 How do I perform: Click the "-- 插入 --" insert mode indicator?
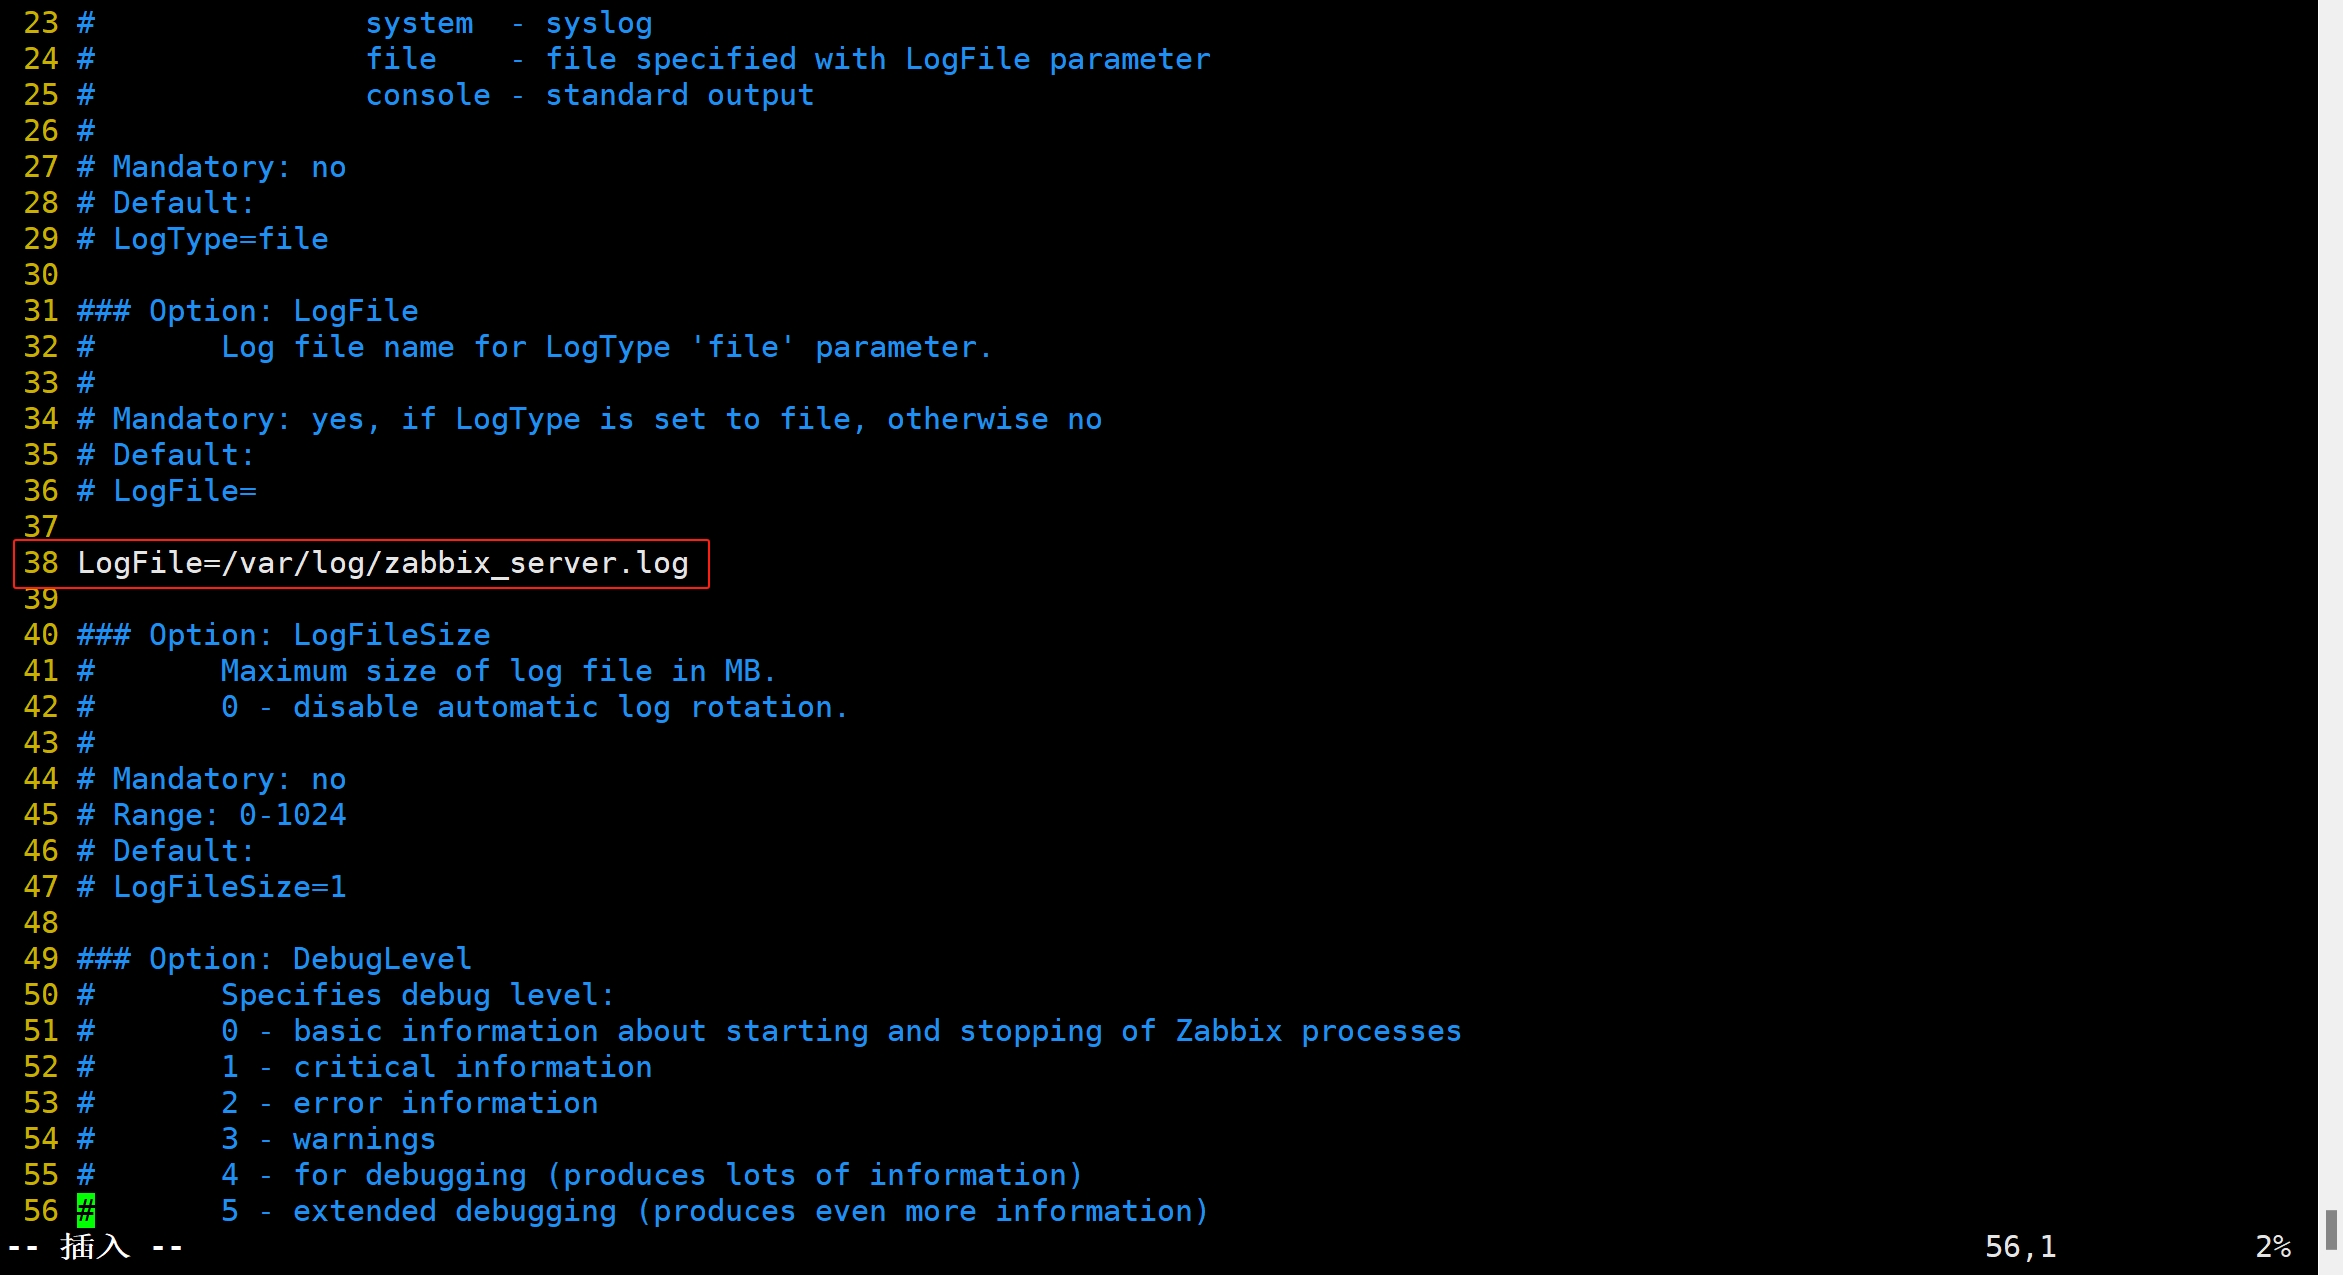coord(95,1247)
